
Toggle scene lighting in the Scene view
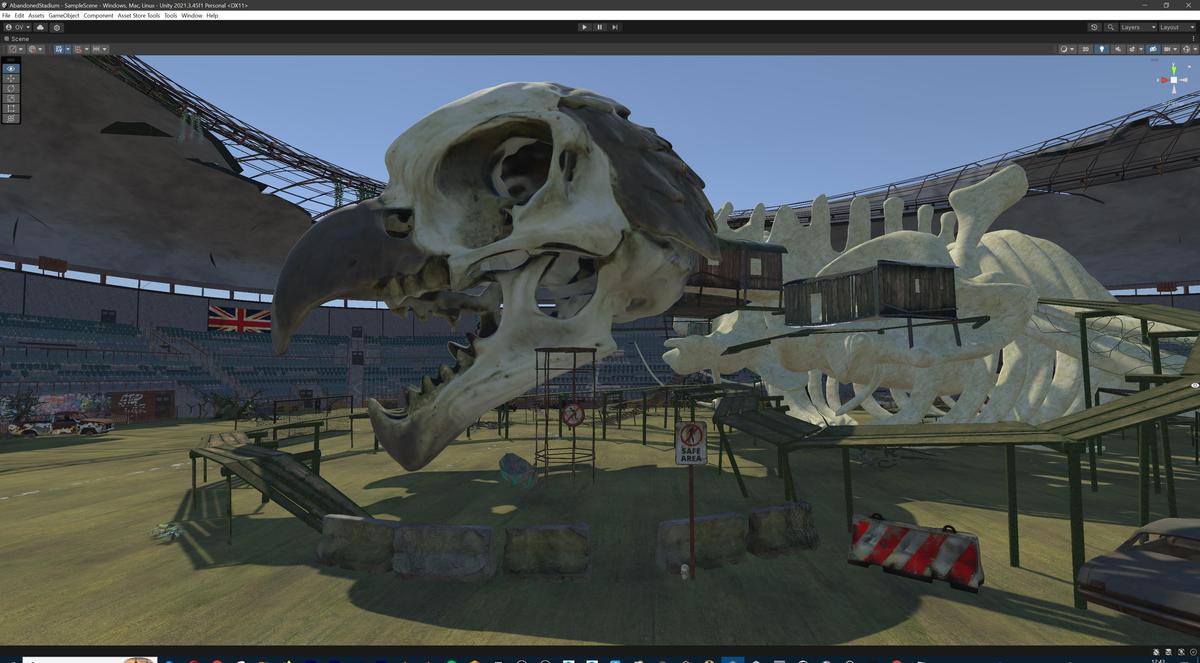click(x=1102, y=49)
